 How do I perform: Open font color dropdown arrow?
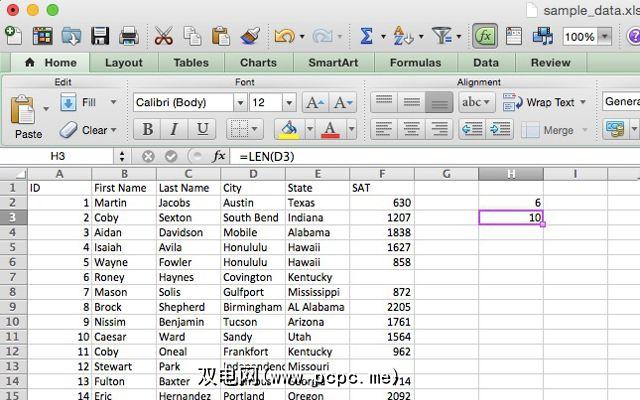click(351, 129)
